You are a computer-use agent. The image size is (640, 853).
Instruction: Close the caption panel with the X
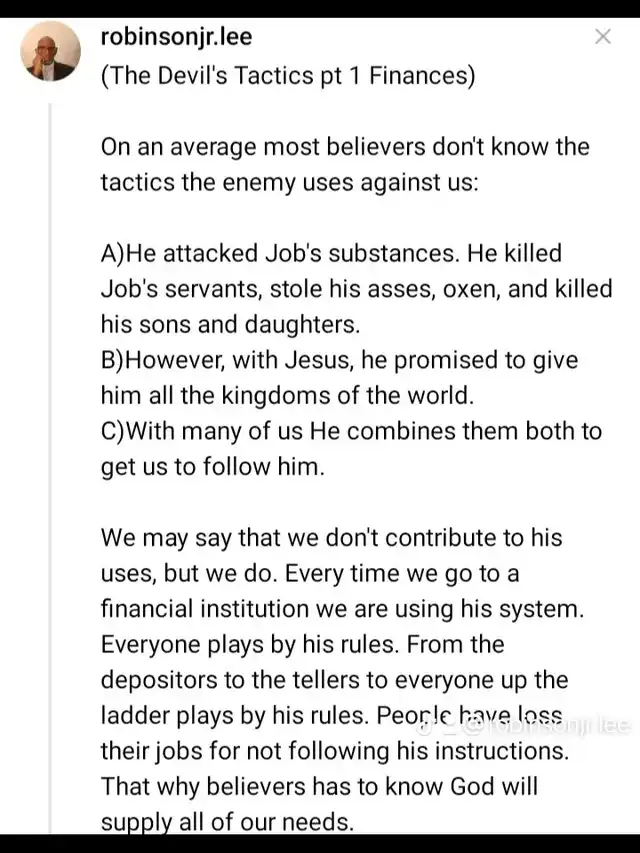click(x=602, y=36)
